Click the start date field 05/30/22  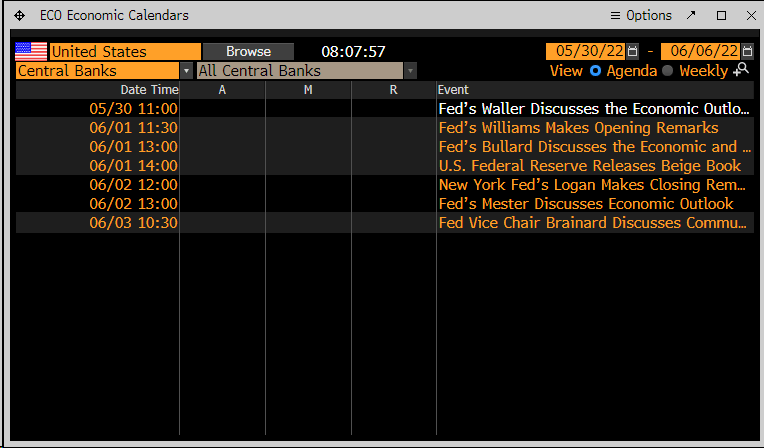[586, 51]
